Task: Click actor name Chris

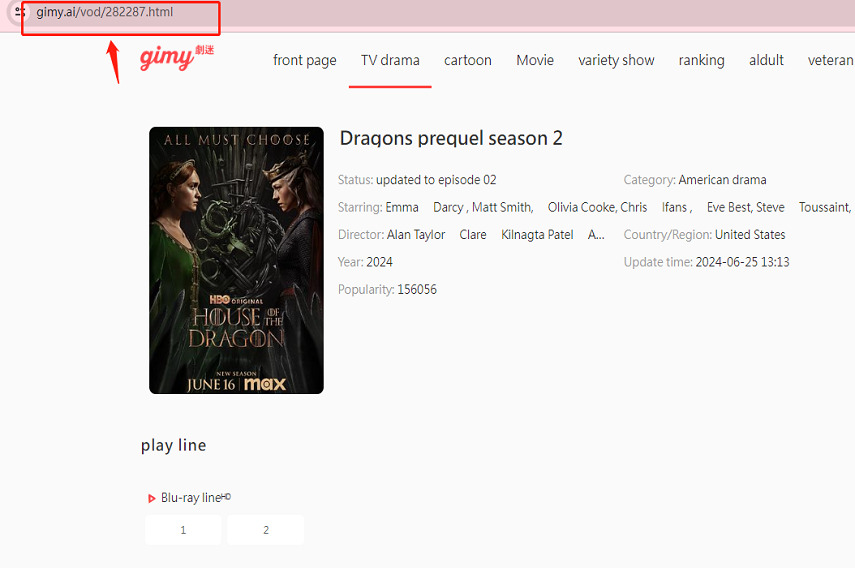Action: 634,207
